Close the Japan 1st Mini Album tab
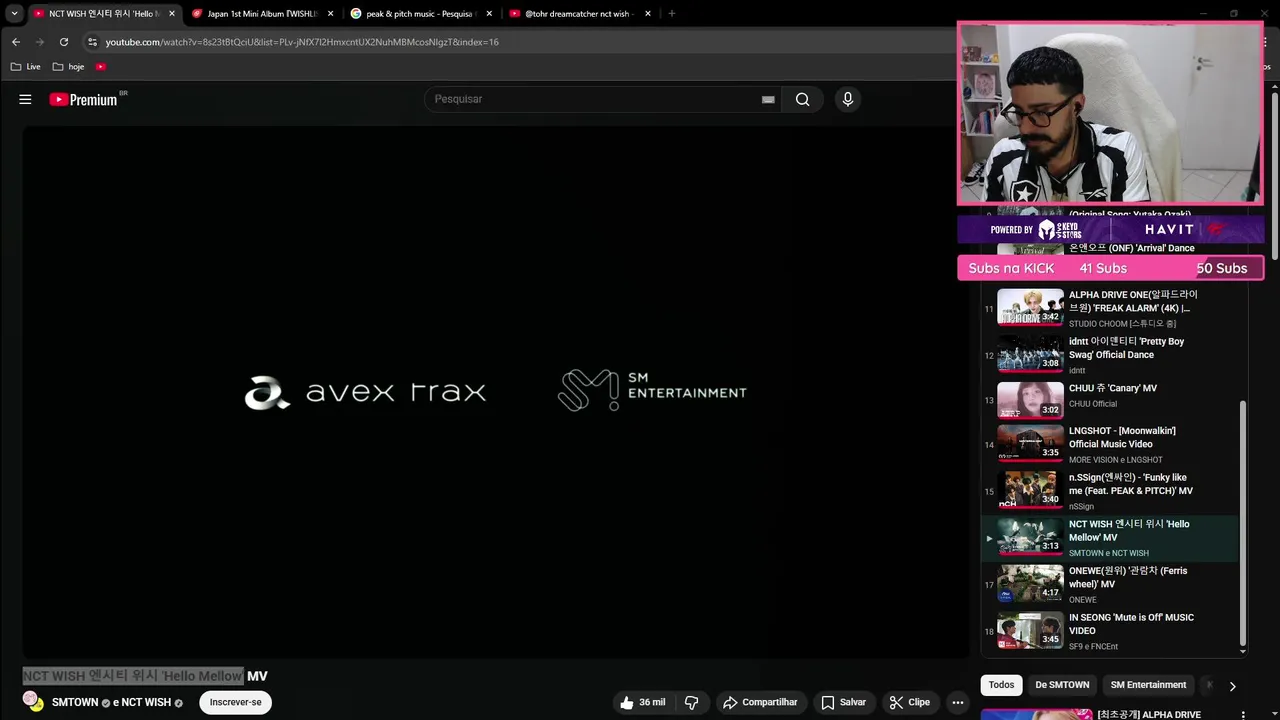Viewport: 1280px width, 720px height. click(330, 14)
